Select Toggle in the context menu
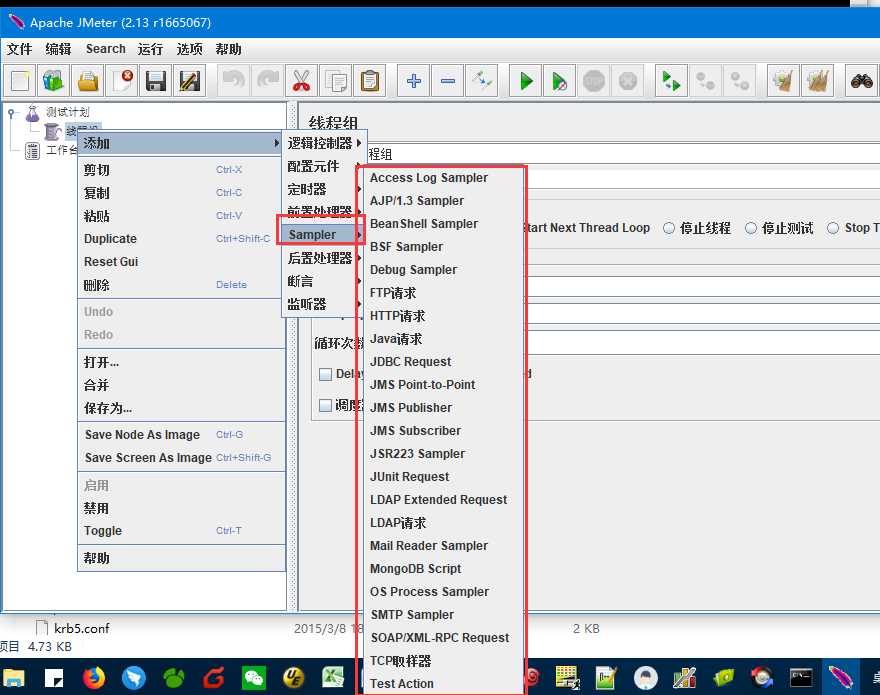Image resolution: width=880 pixels, height=695 pixels. pos(181,531)
